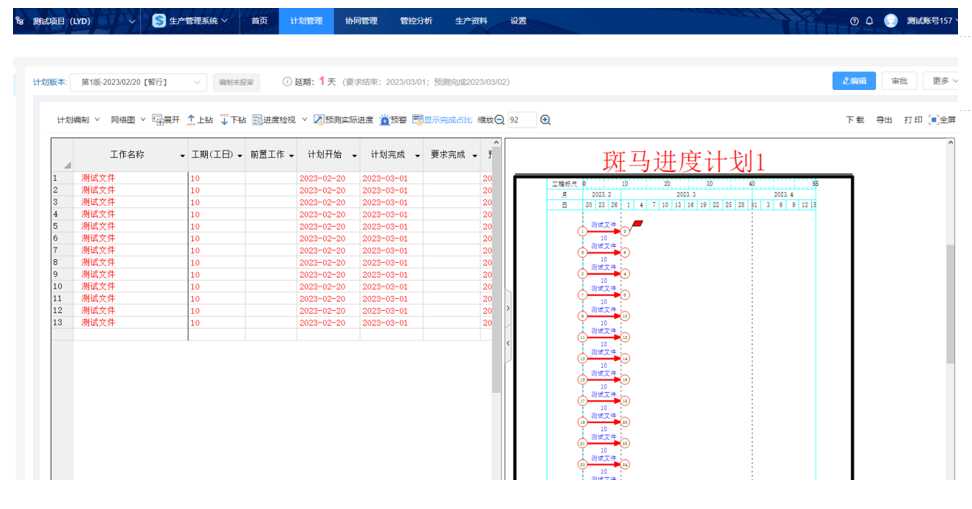Viewport: 972px width, 509px height.
Task: Click the 预警 alarm bell icon
Action: click(384, 120)
